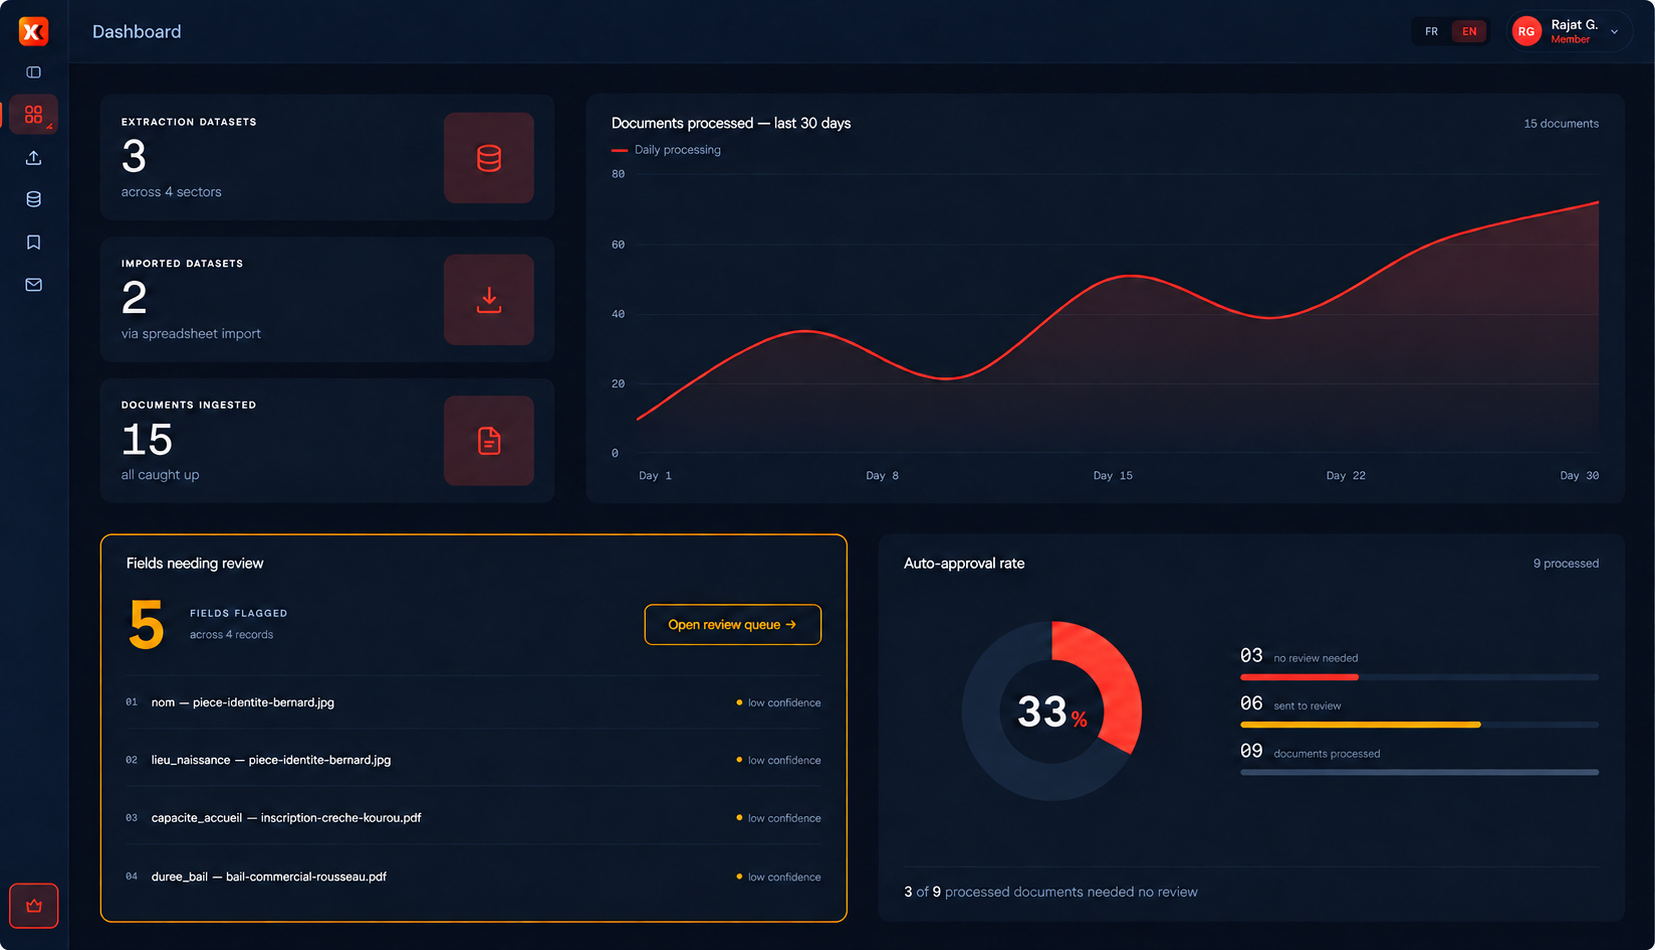
Task: Click the download icon on Imported Datasets card
Action: [x=489, y=300]
